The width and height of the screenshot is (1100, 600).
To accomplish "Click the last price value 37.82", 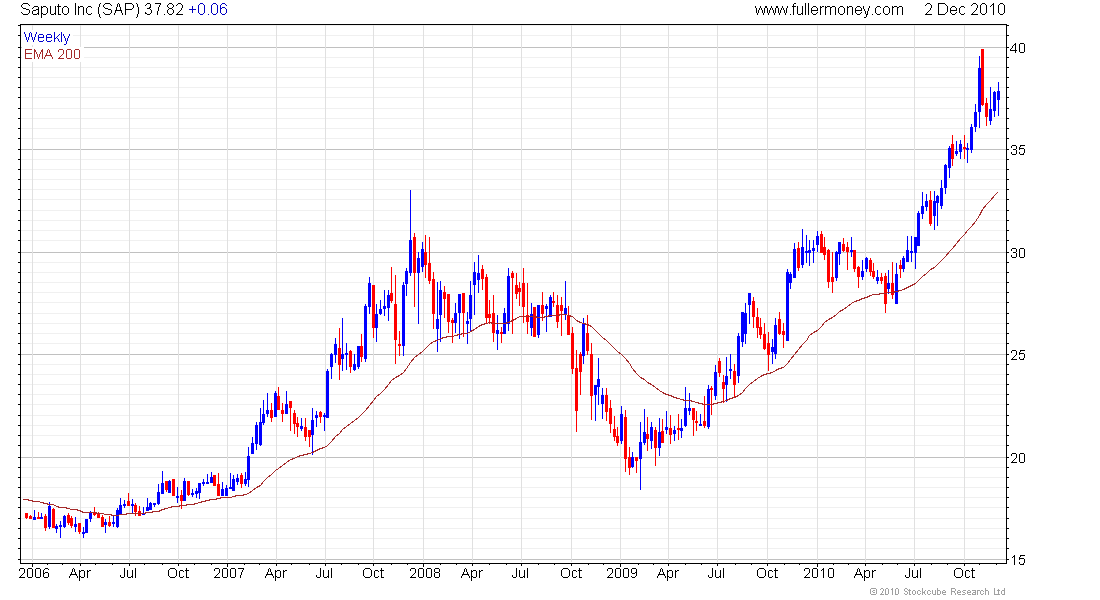I will [x=165, y=10].
